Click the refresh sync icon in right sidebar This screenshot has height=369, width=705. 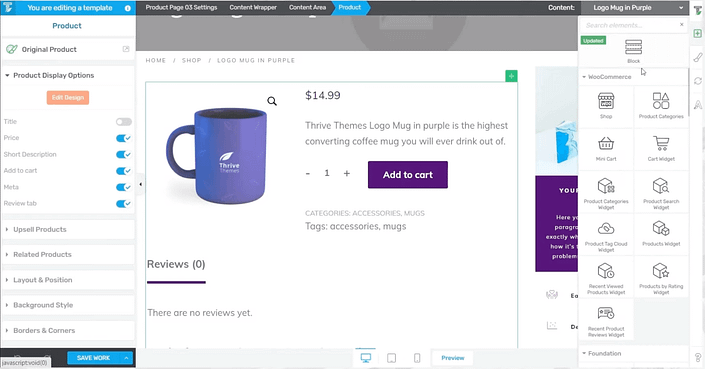click(x=697, y=81)
